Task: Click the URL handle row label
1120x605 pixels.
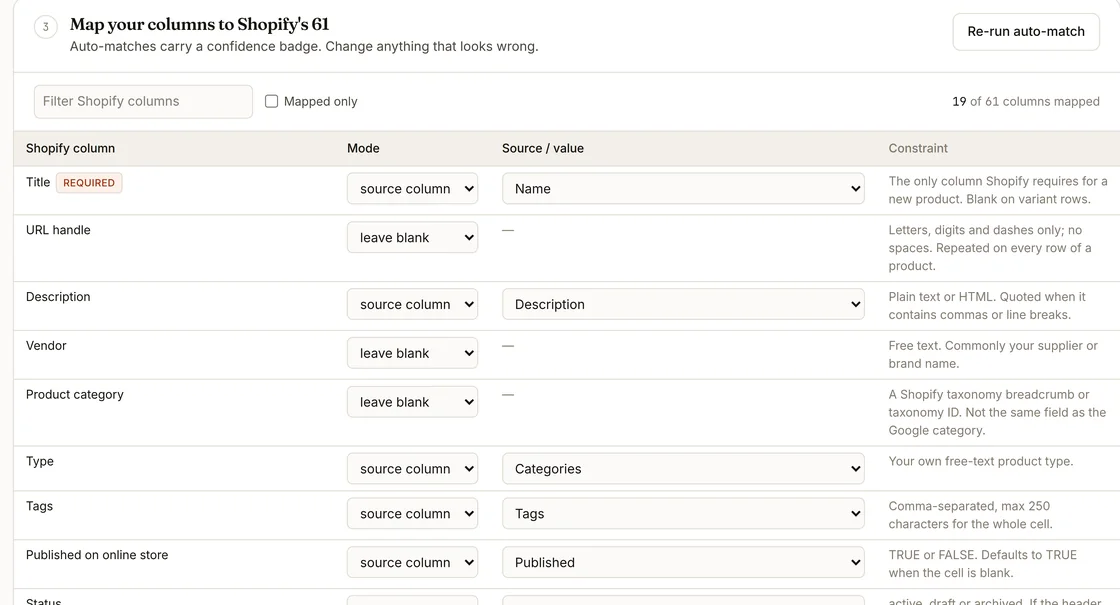Action: (58, 230)
